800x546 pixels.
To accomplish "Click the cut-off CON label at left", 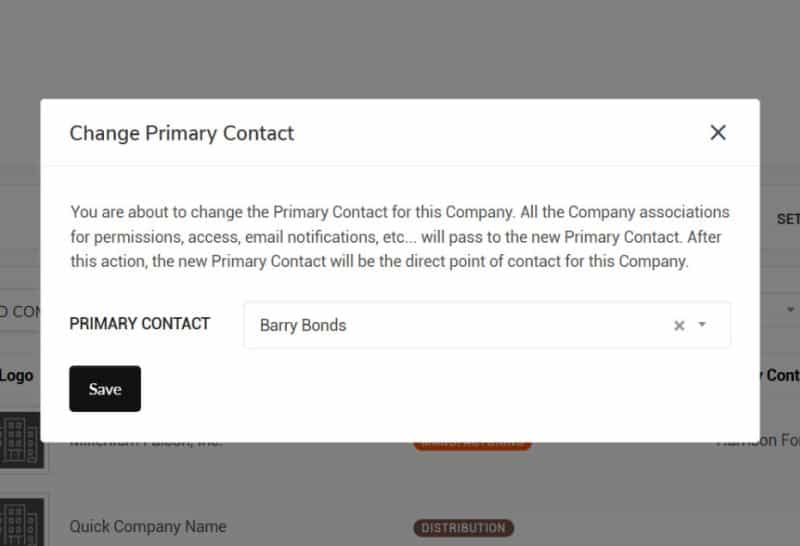I will (19, 312).
